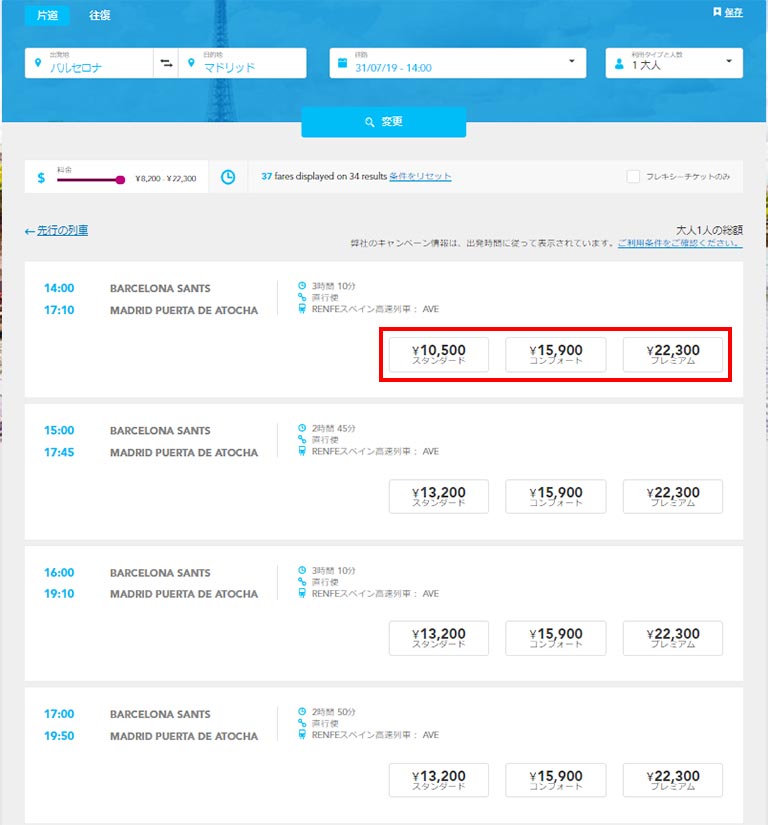
Task: Choose ¥13,200 standard fare for 15:00 train
Action: (439, 496)
